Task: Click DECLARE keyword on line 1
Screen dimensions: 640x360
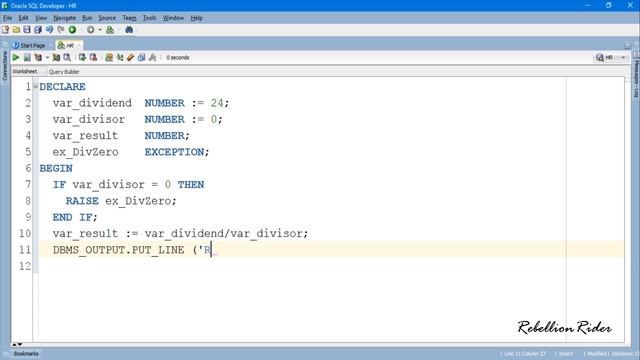Action: 62,87
